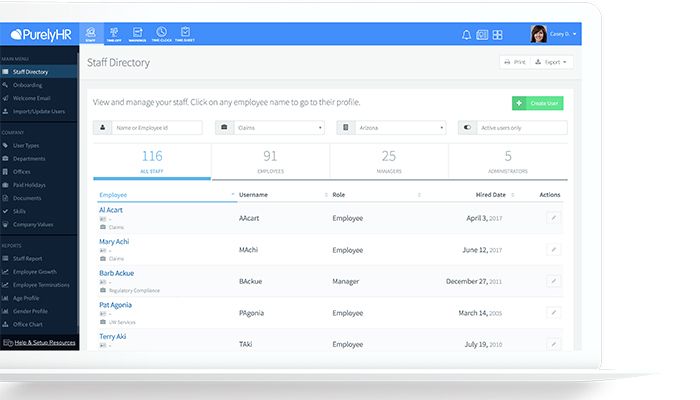Select the 5 Administrators tab
The height and width of the screenshot is (400, 700).
[x=508, y=162]
